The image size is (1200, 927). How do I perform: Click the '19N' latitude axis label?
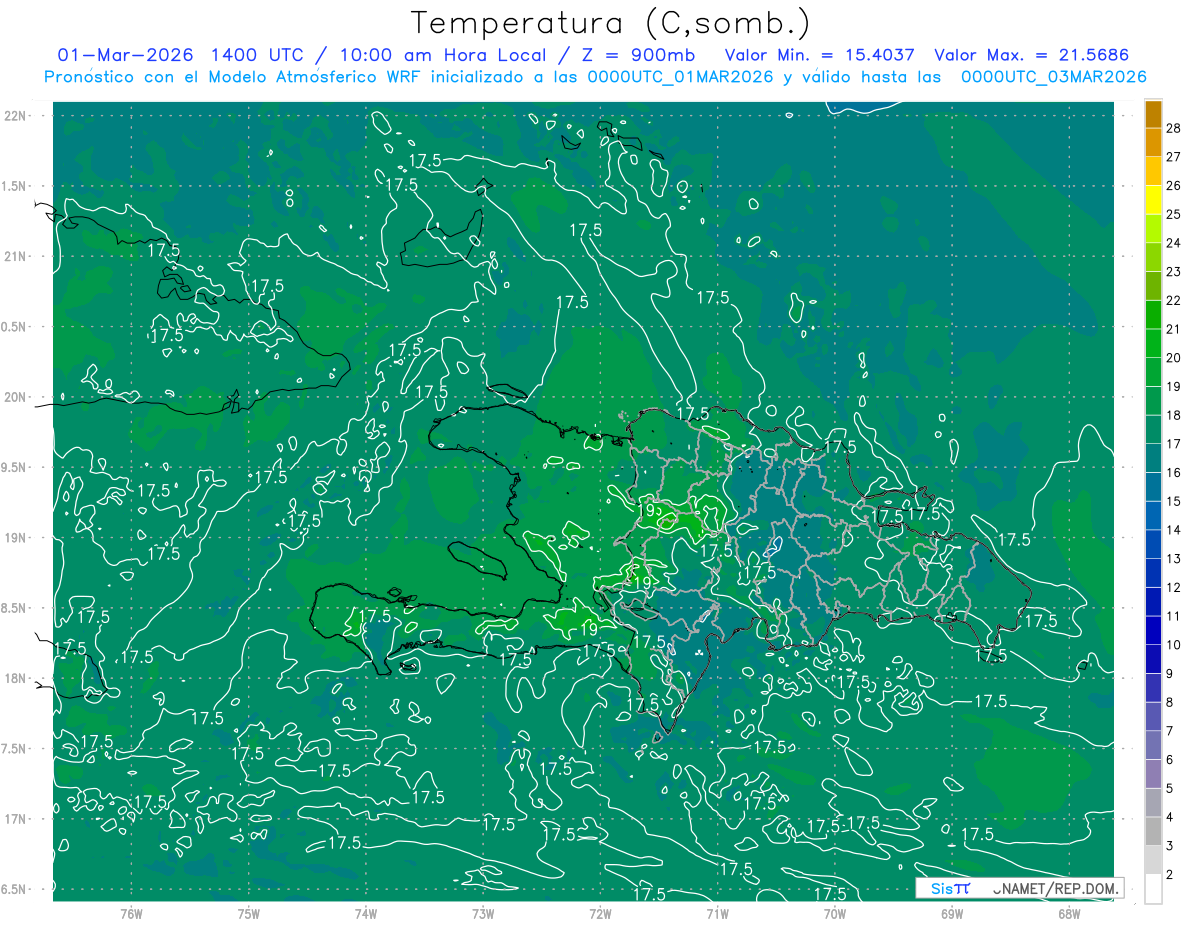(x=15, y=539)
